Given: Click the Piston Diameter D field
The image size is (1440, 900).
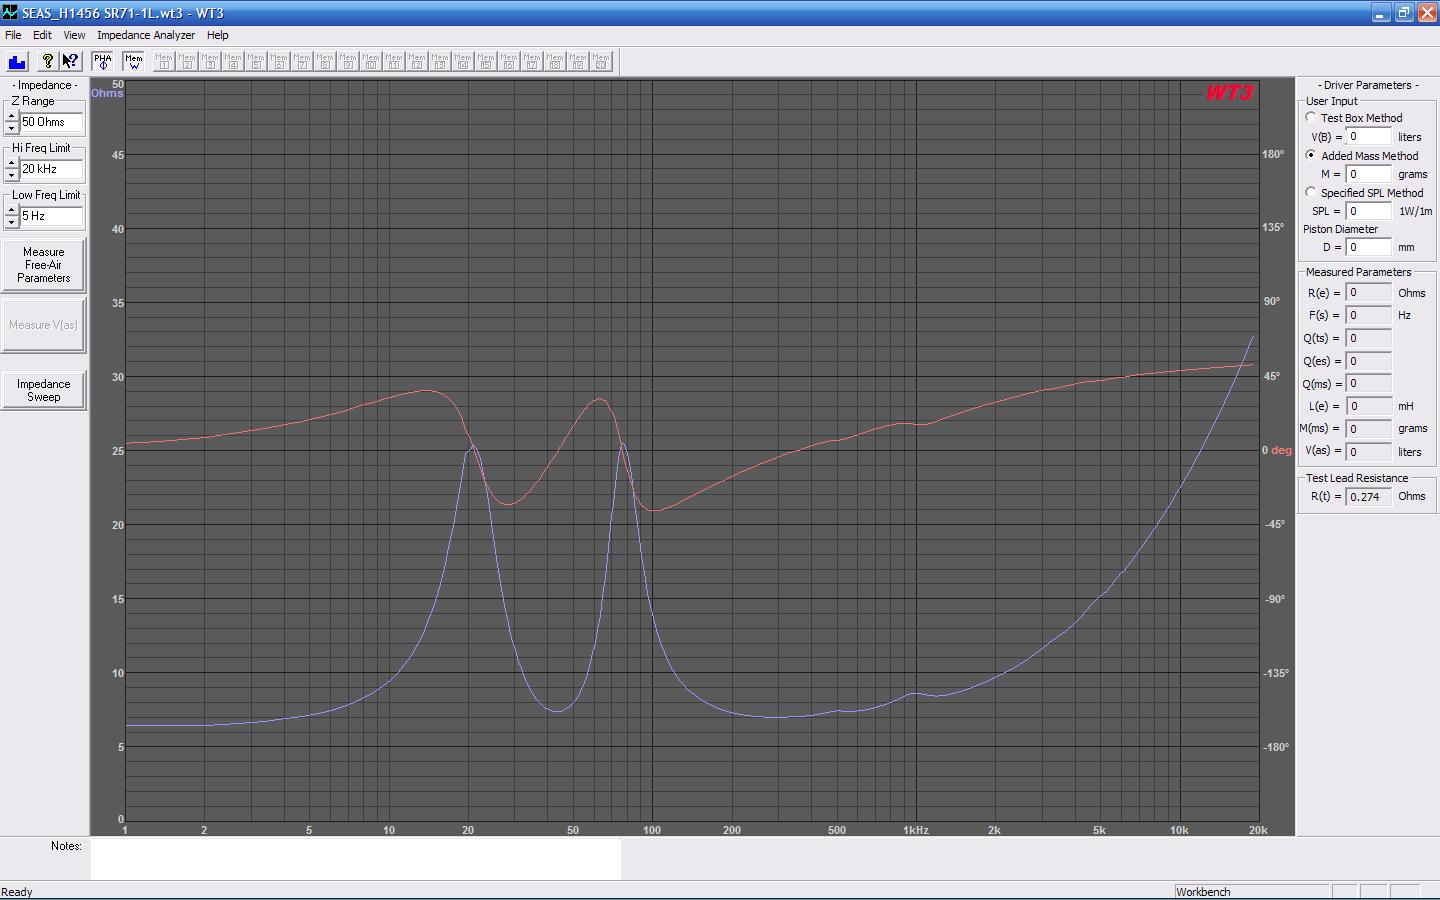Looking at the screenshot, I should 1369,247.
